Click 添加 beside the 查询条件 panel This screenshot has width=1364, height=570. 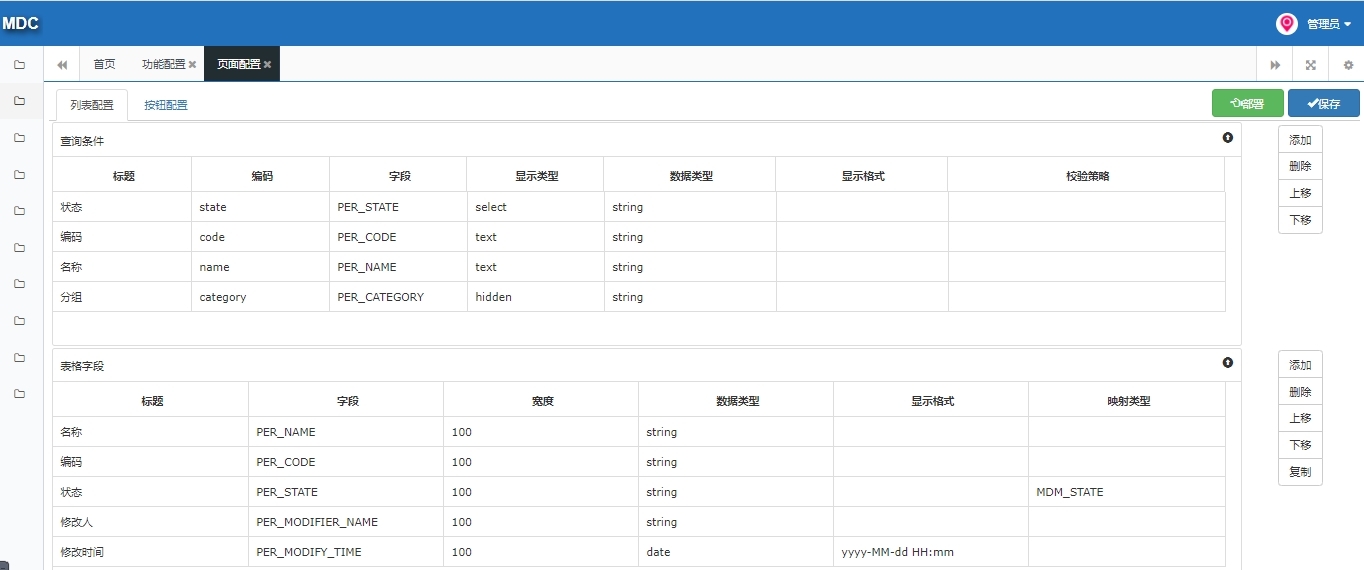click(1300, 140)
